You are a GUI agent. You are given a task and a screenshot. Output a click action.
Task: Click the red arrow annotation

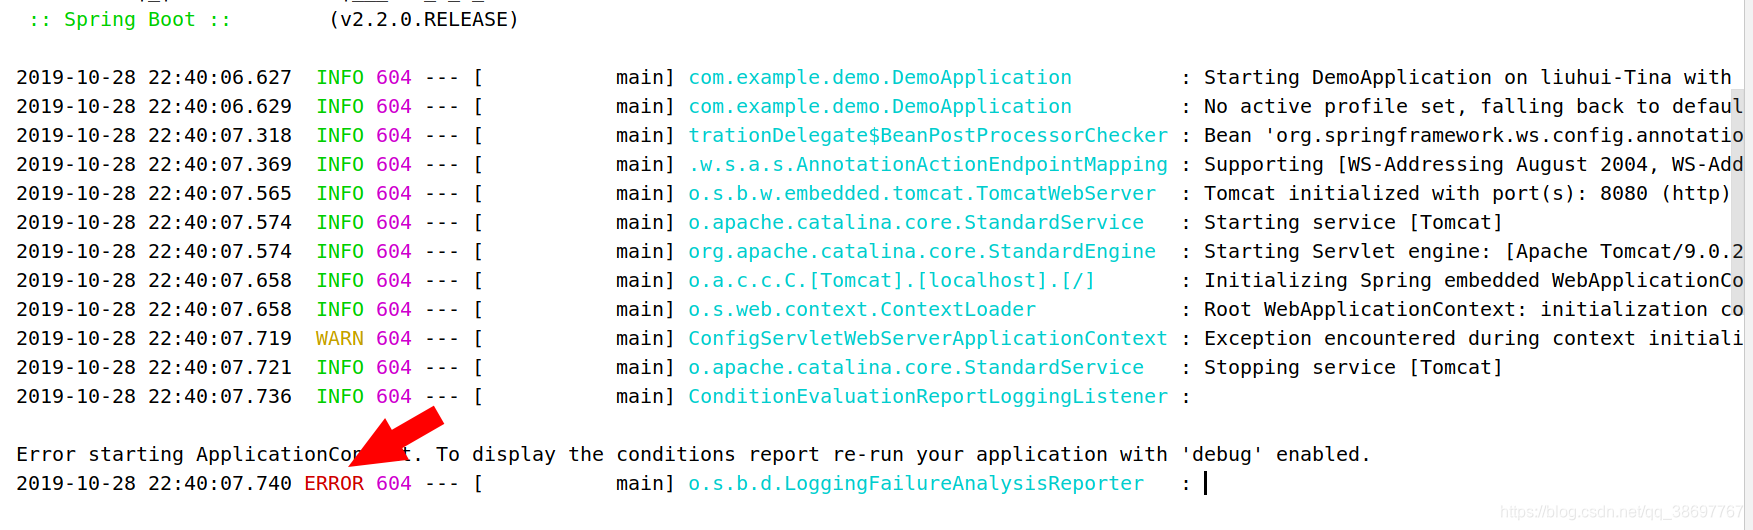point(396,436)
